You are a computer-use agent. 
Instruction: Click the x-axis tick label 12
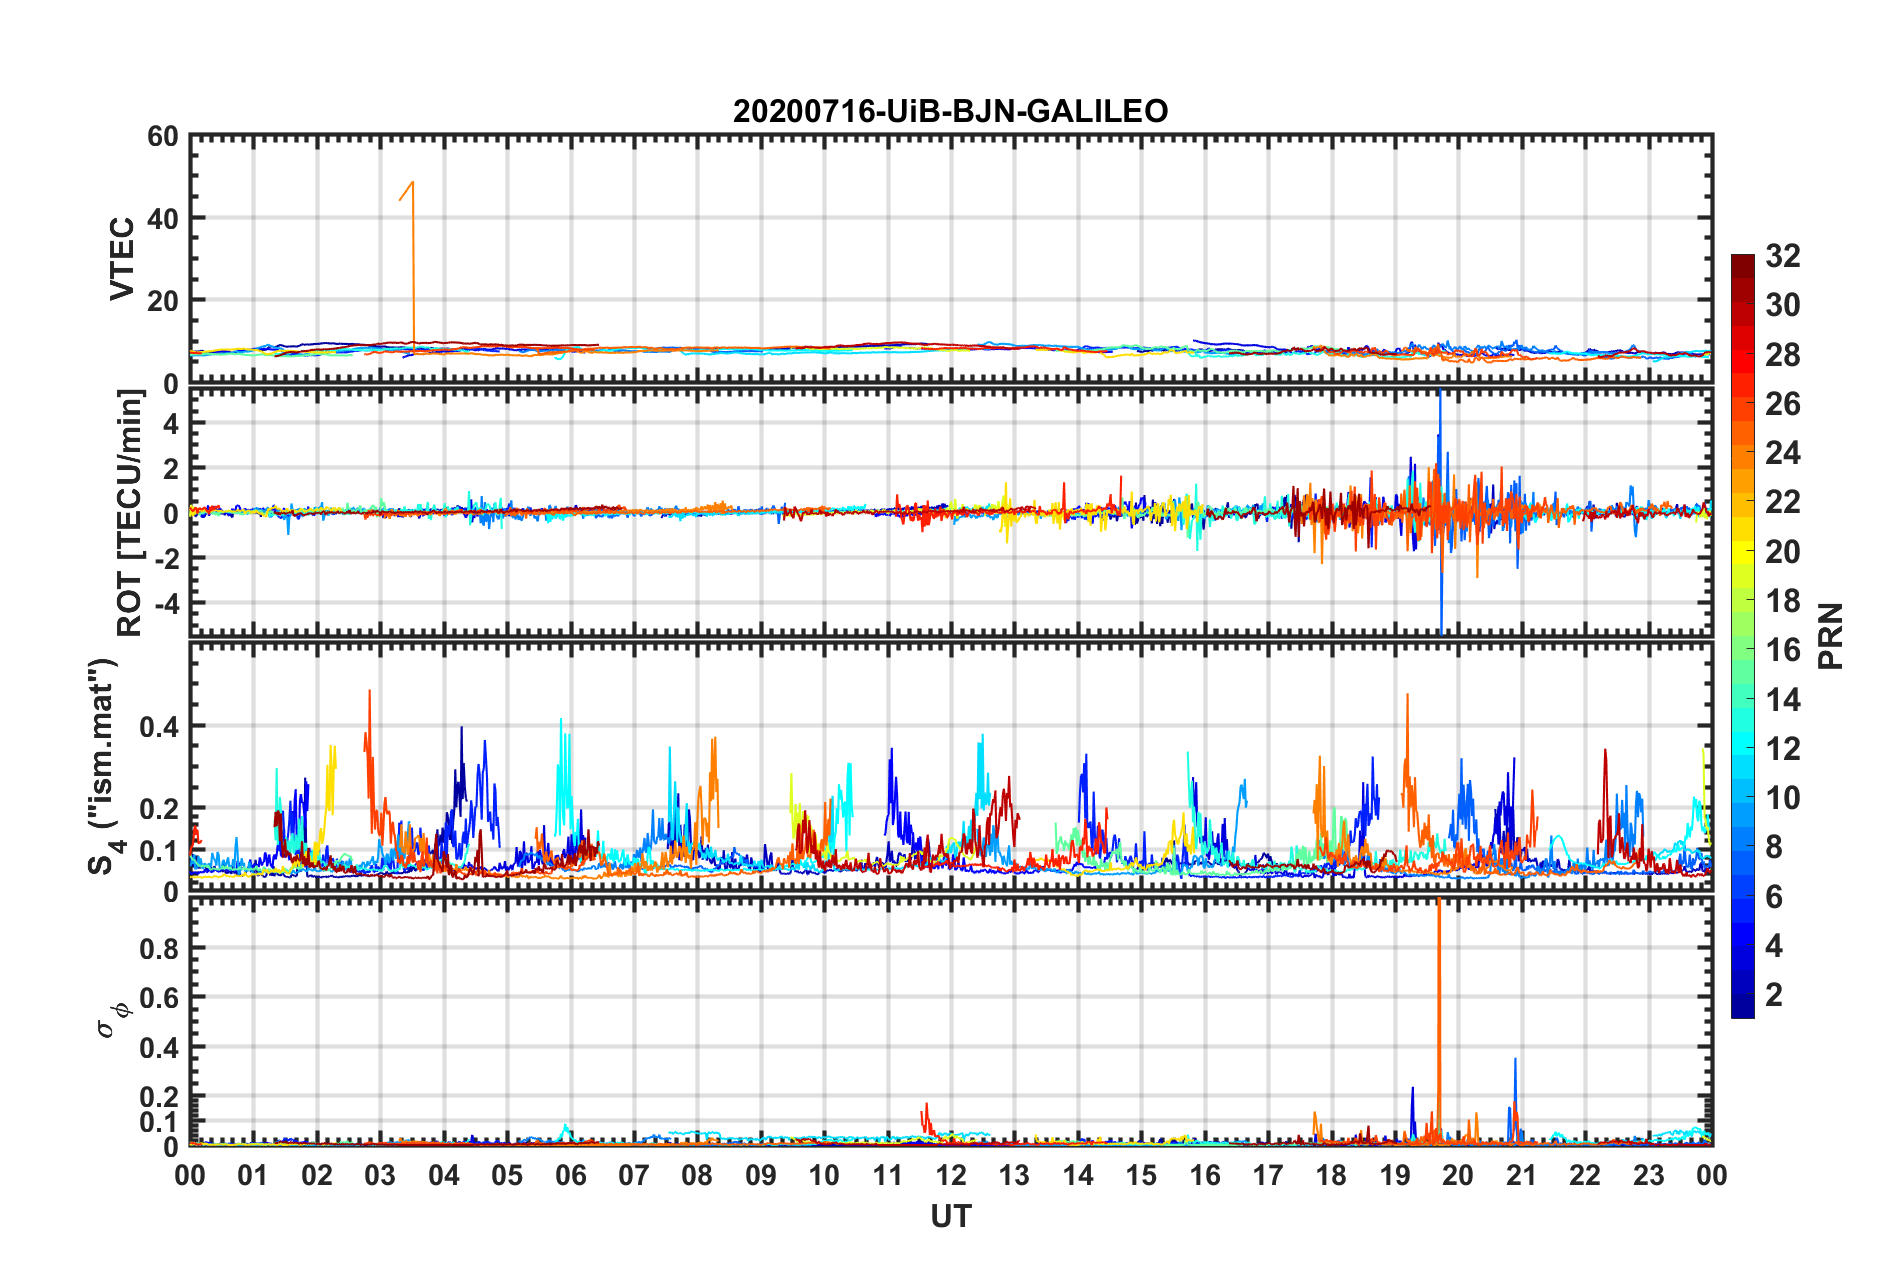pos(951,1175)
